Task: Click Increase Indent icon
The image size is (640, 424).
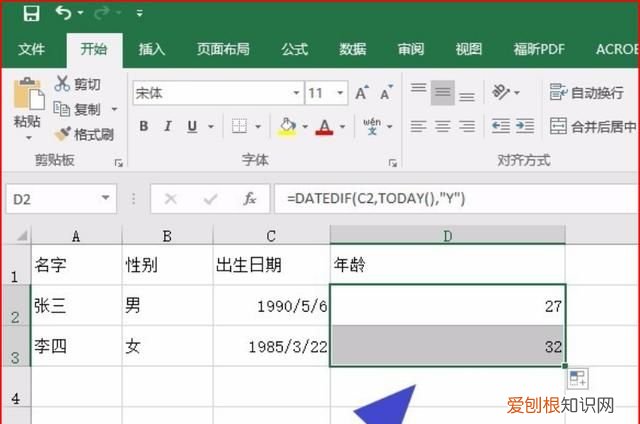Action: (x=525, y=126)
